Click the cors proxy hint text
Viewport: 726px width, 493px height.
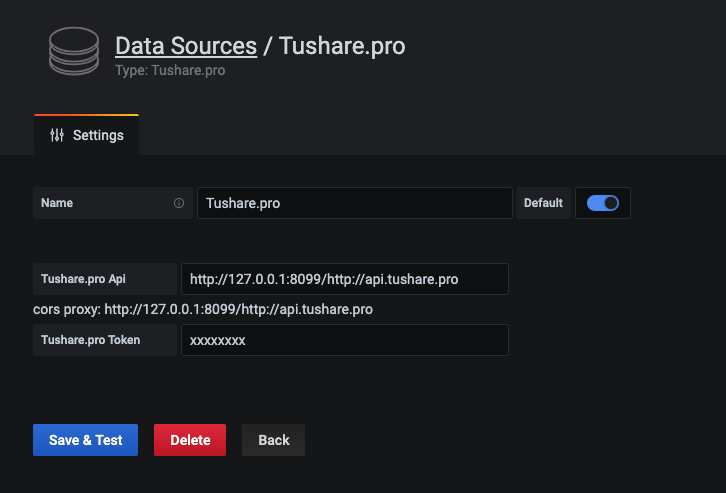click(203, 309)
